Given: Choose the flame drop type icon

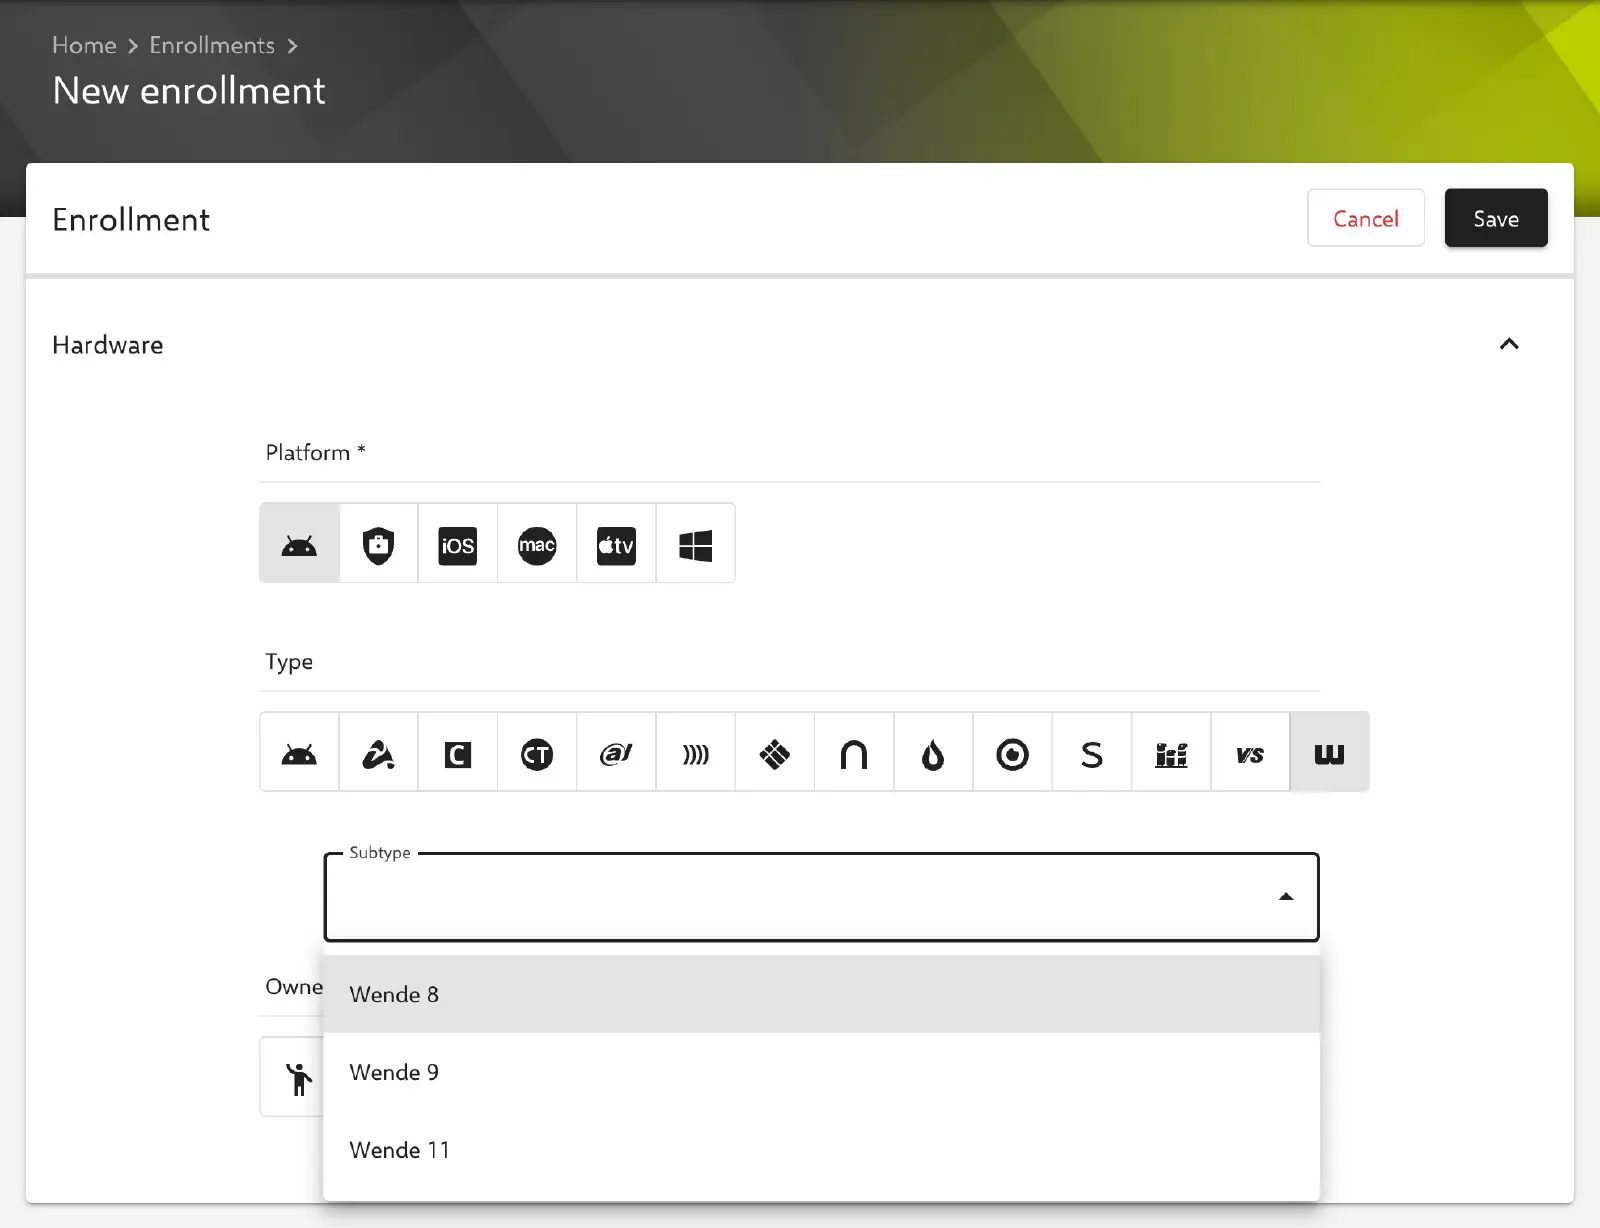Looking at the screenshot, I should point(933,752).
